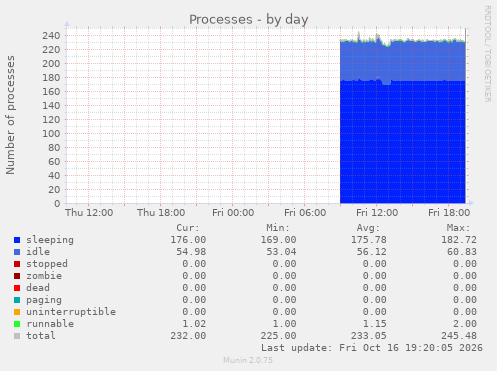Screen dimensions: 497x371
Task: Select the 'stopped' legend label
Action: [47, 264]
